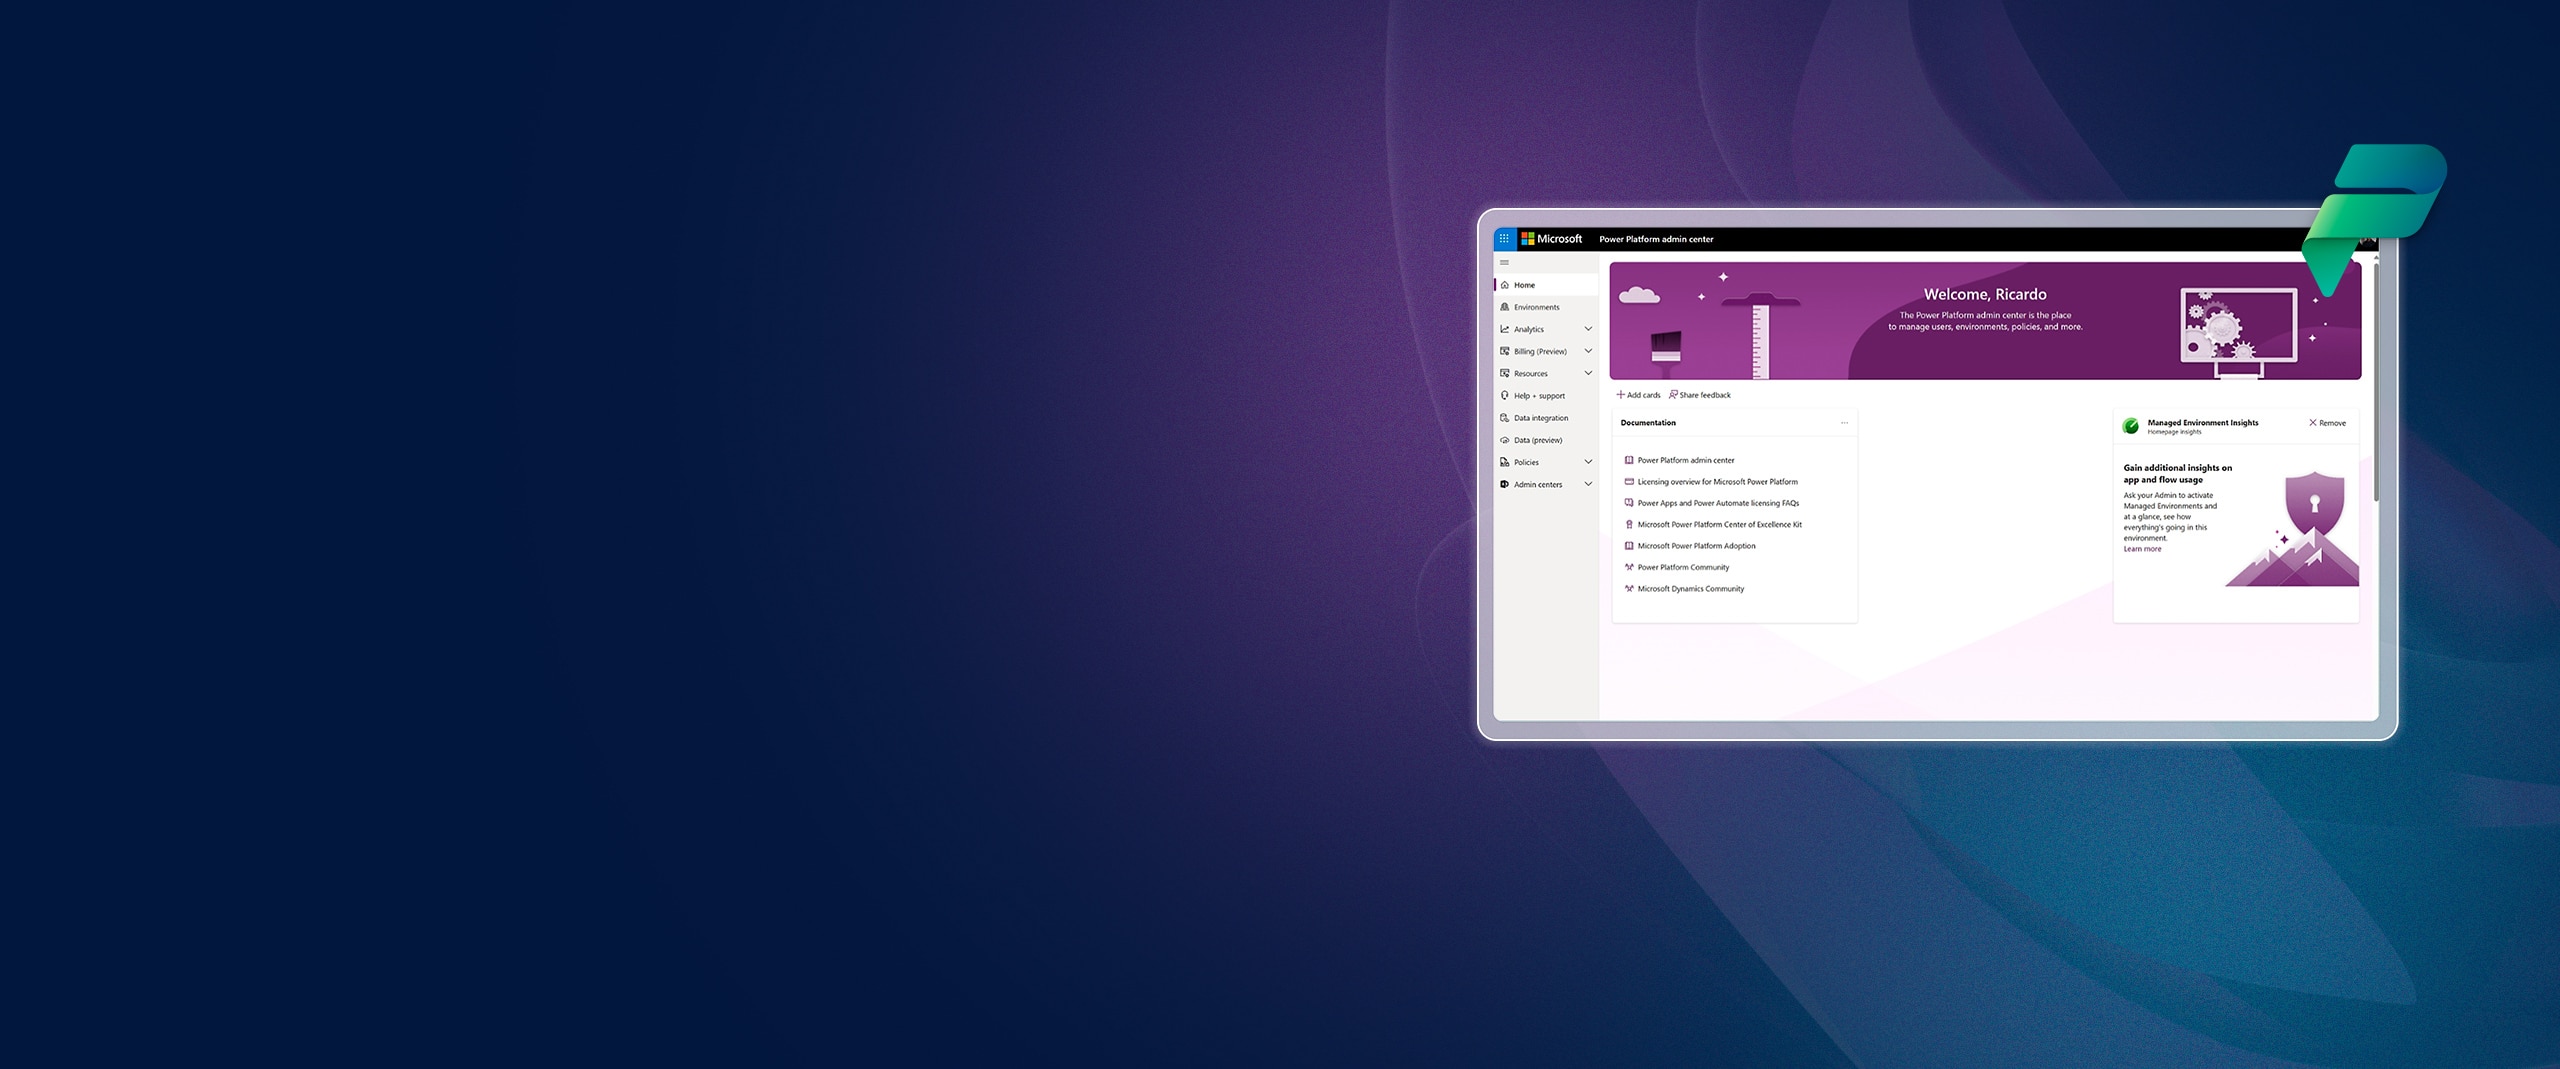2560x1069 pixels.
Task: Expand the Analytics chevron
Action: pyautogui.click(x=1588, y=329)
